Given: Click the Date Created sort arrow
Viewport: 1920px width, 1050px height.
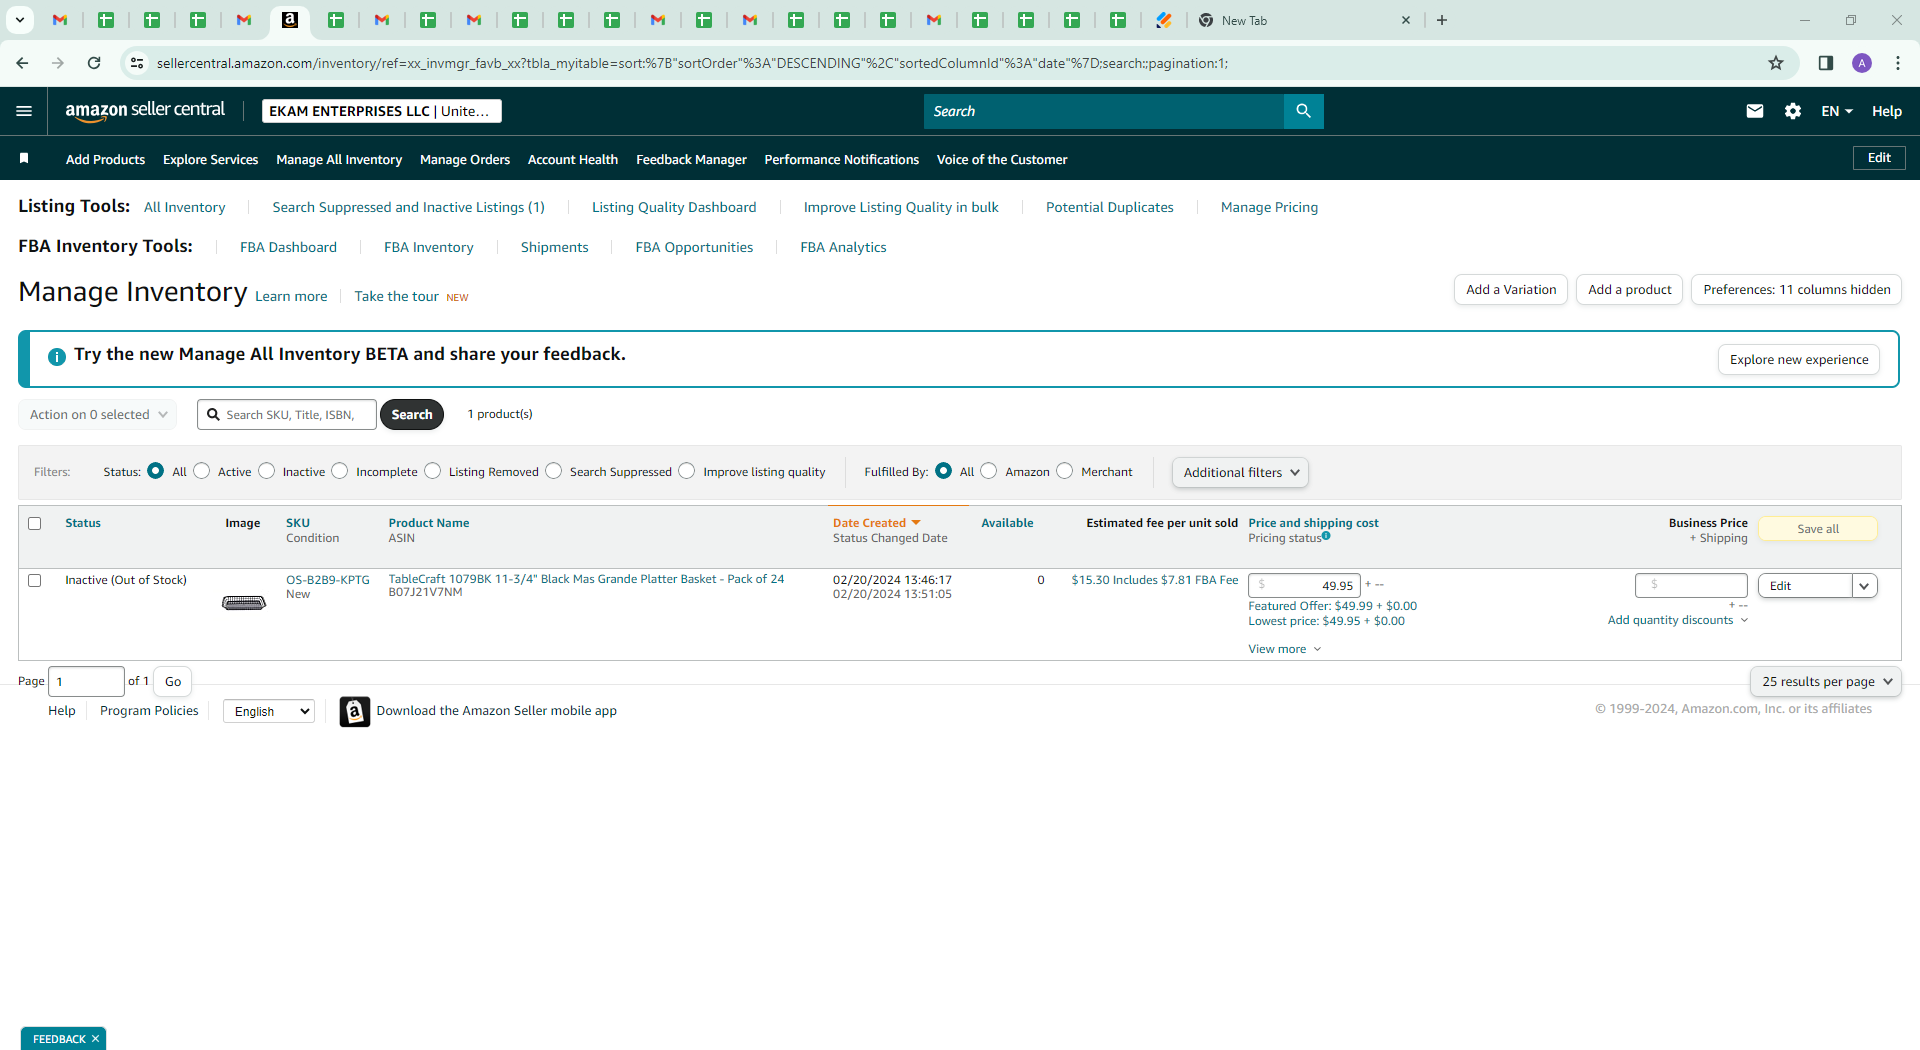Looking at the screenshot, I should point(916,523).
